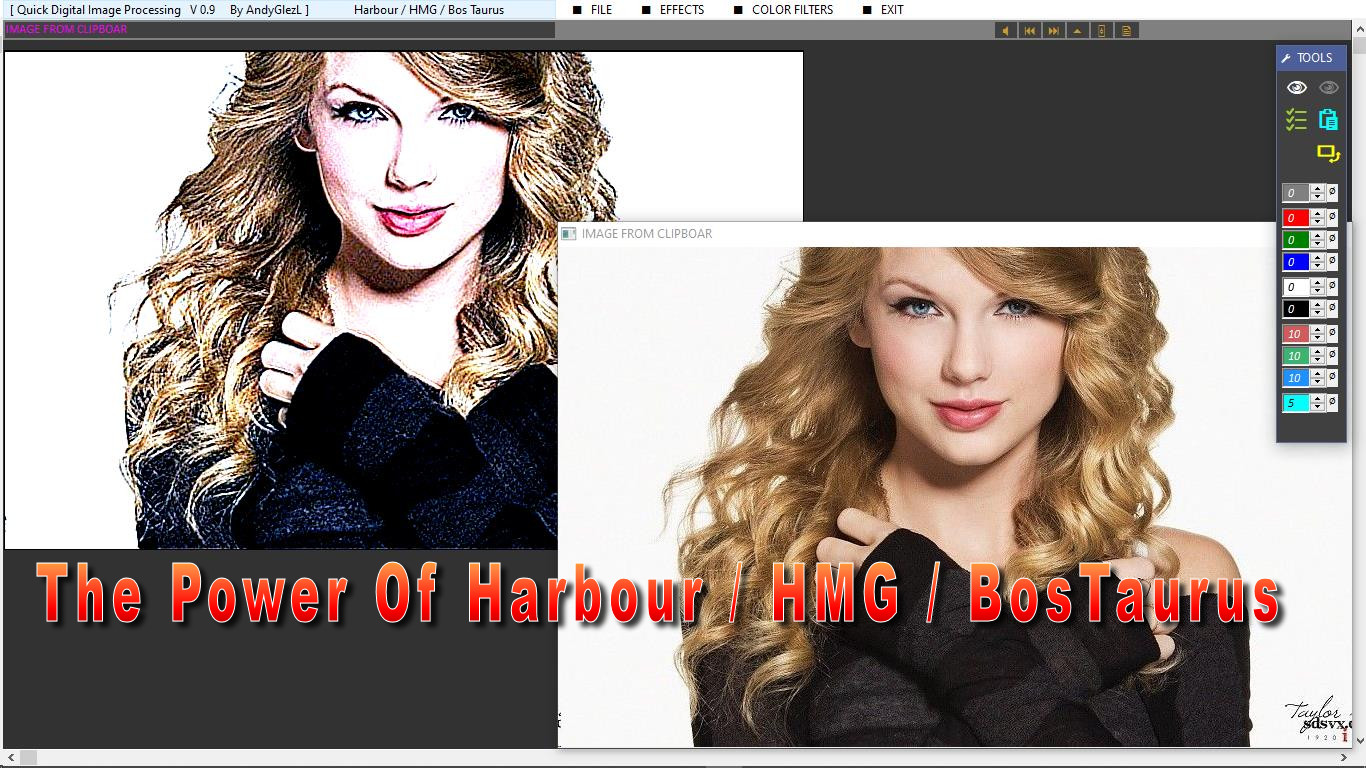Click the single left arrow toolbar icon
This screenshot has width=1366, height=768.
pos(1005,31)
